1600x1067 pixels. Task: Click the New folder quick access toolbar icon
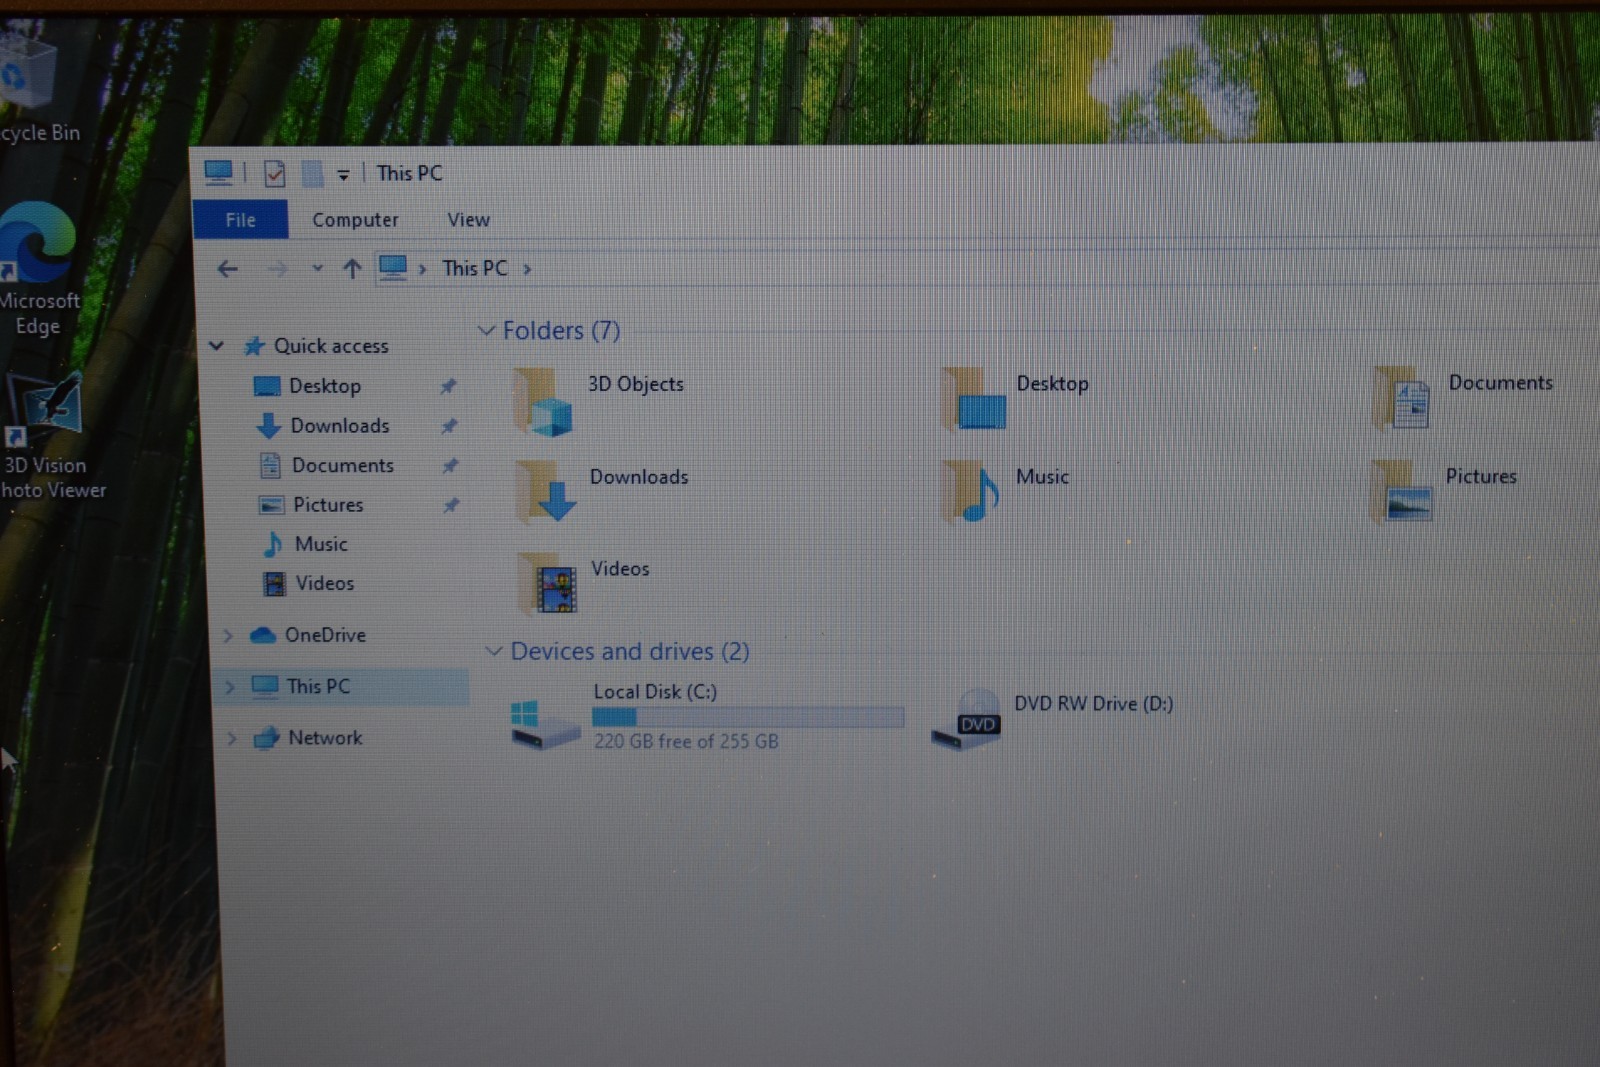click(x=313, y=174)
